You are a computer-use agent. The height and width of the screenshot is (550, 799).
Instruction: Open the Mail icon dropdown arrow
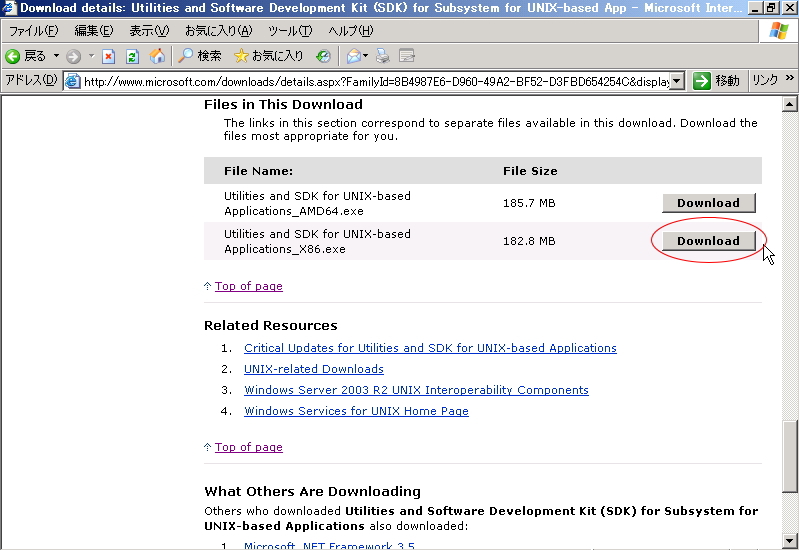pyautogui.click(x=365, y=56)
